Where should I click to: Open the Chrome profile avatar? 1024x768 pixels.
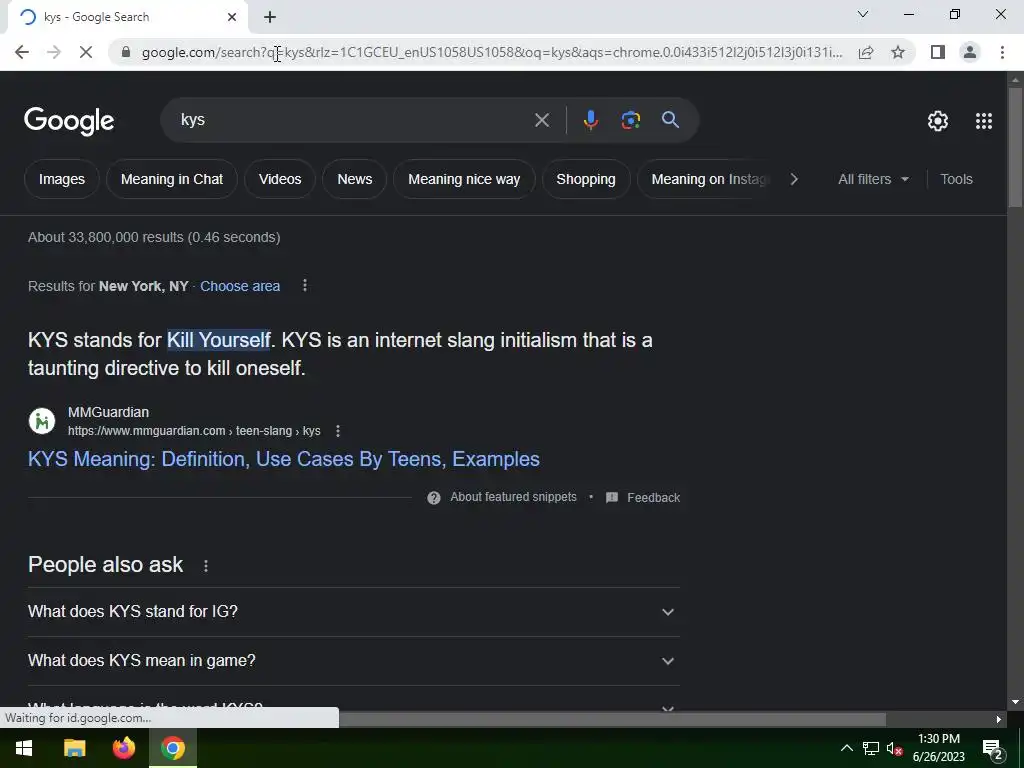pos(970,52)
